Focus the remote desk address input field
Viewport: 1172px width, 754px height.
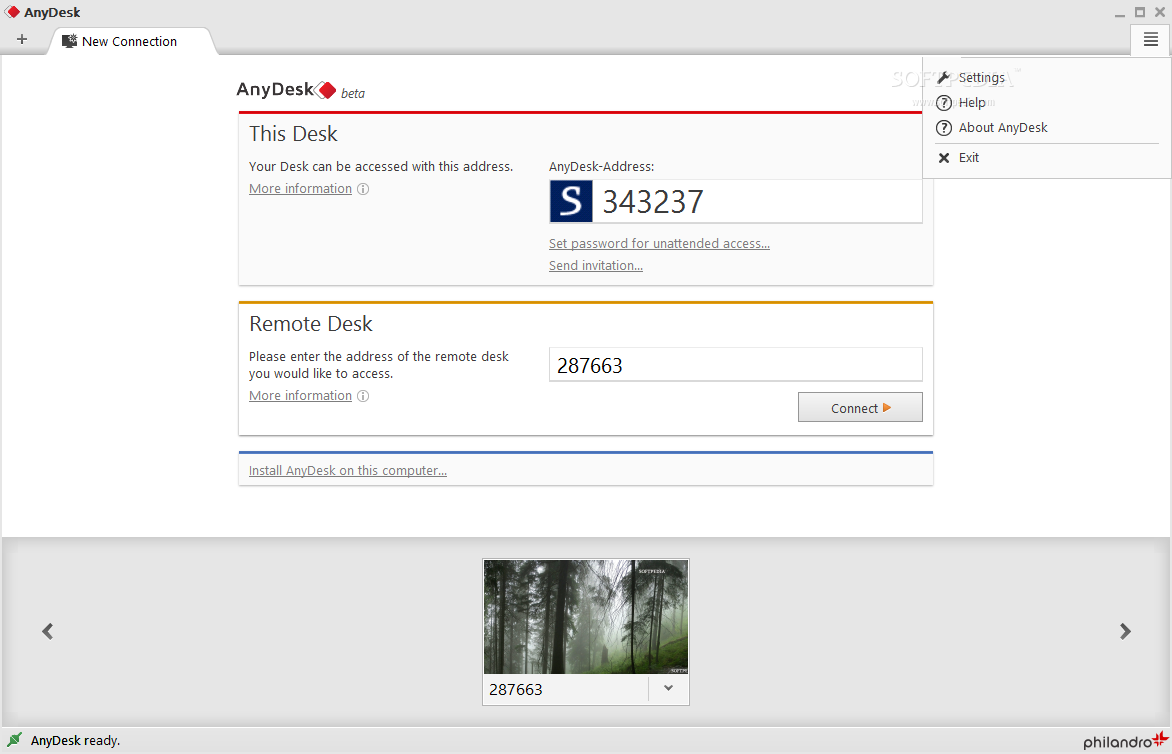(x=735, y=365)
